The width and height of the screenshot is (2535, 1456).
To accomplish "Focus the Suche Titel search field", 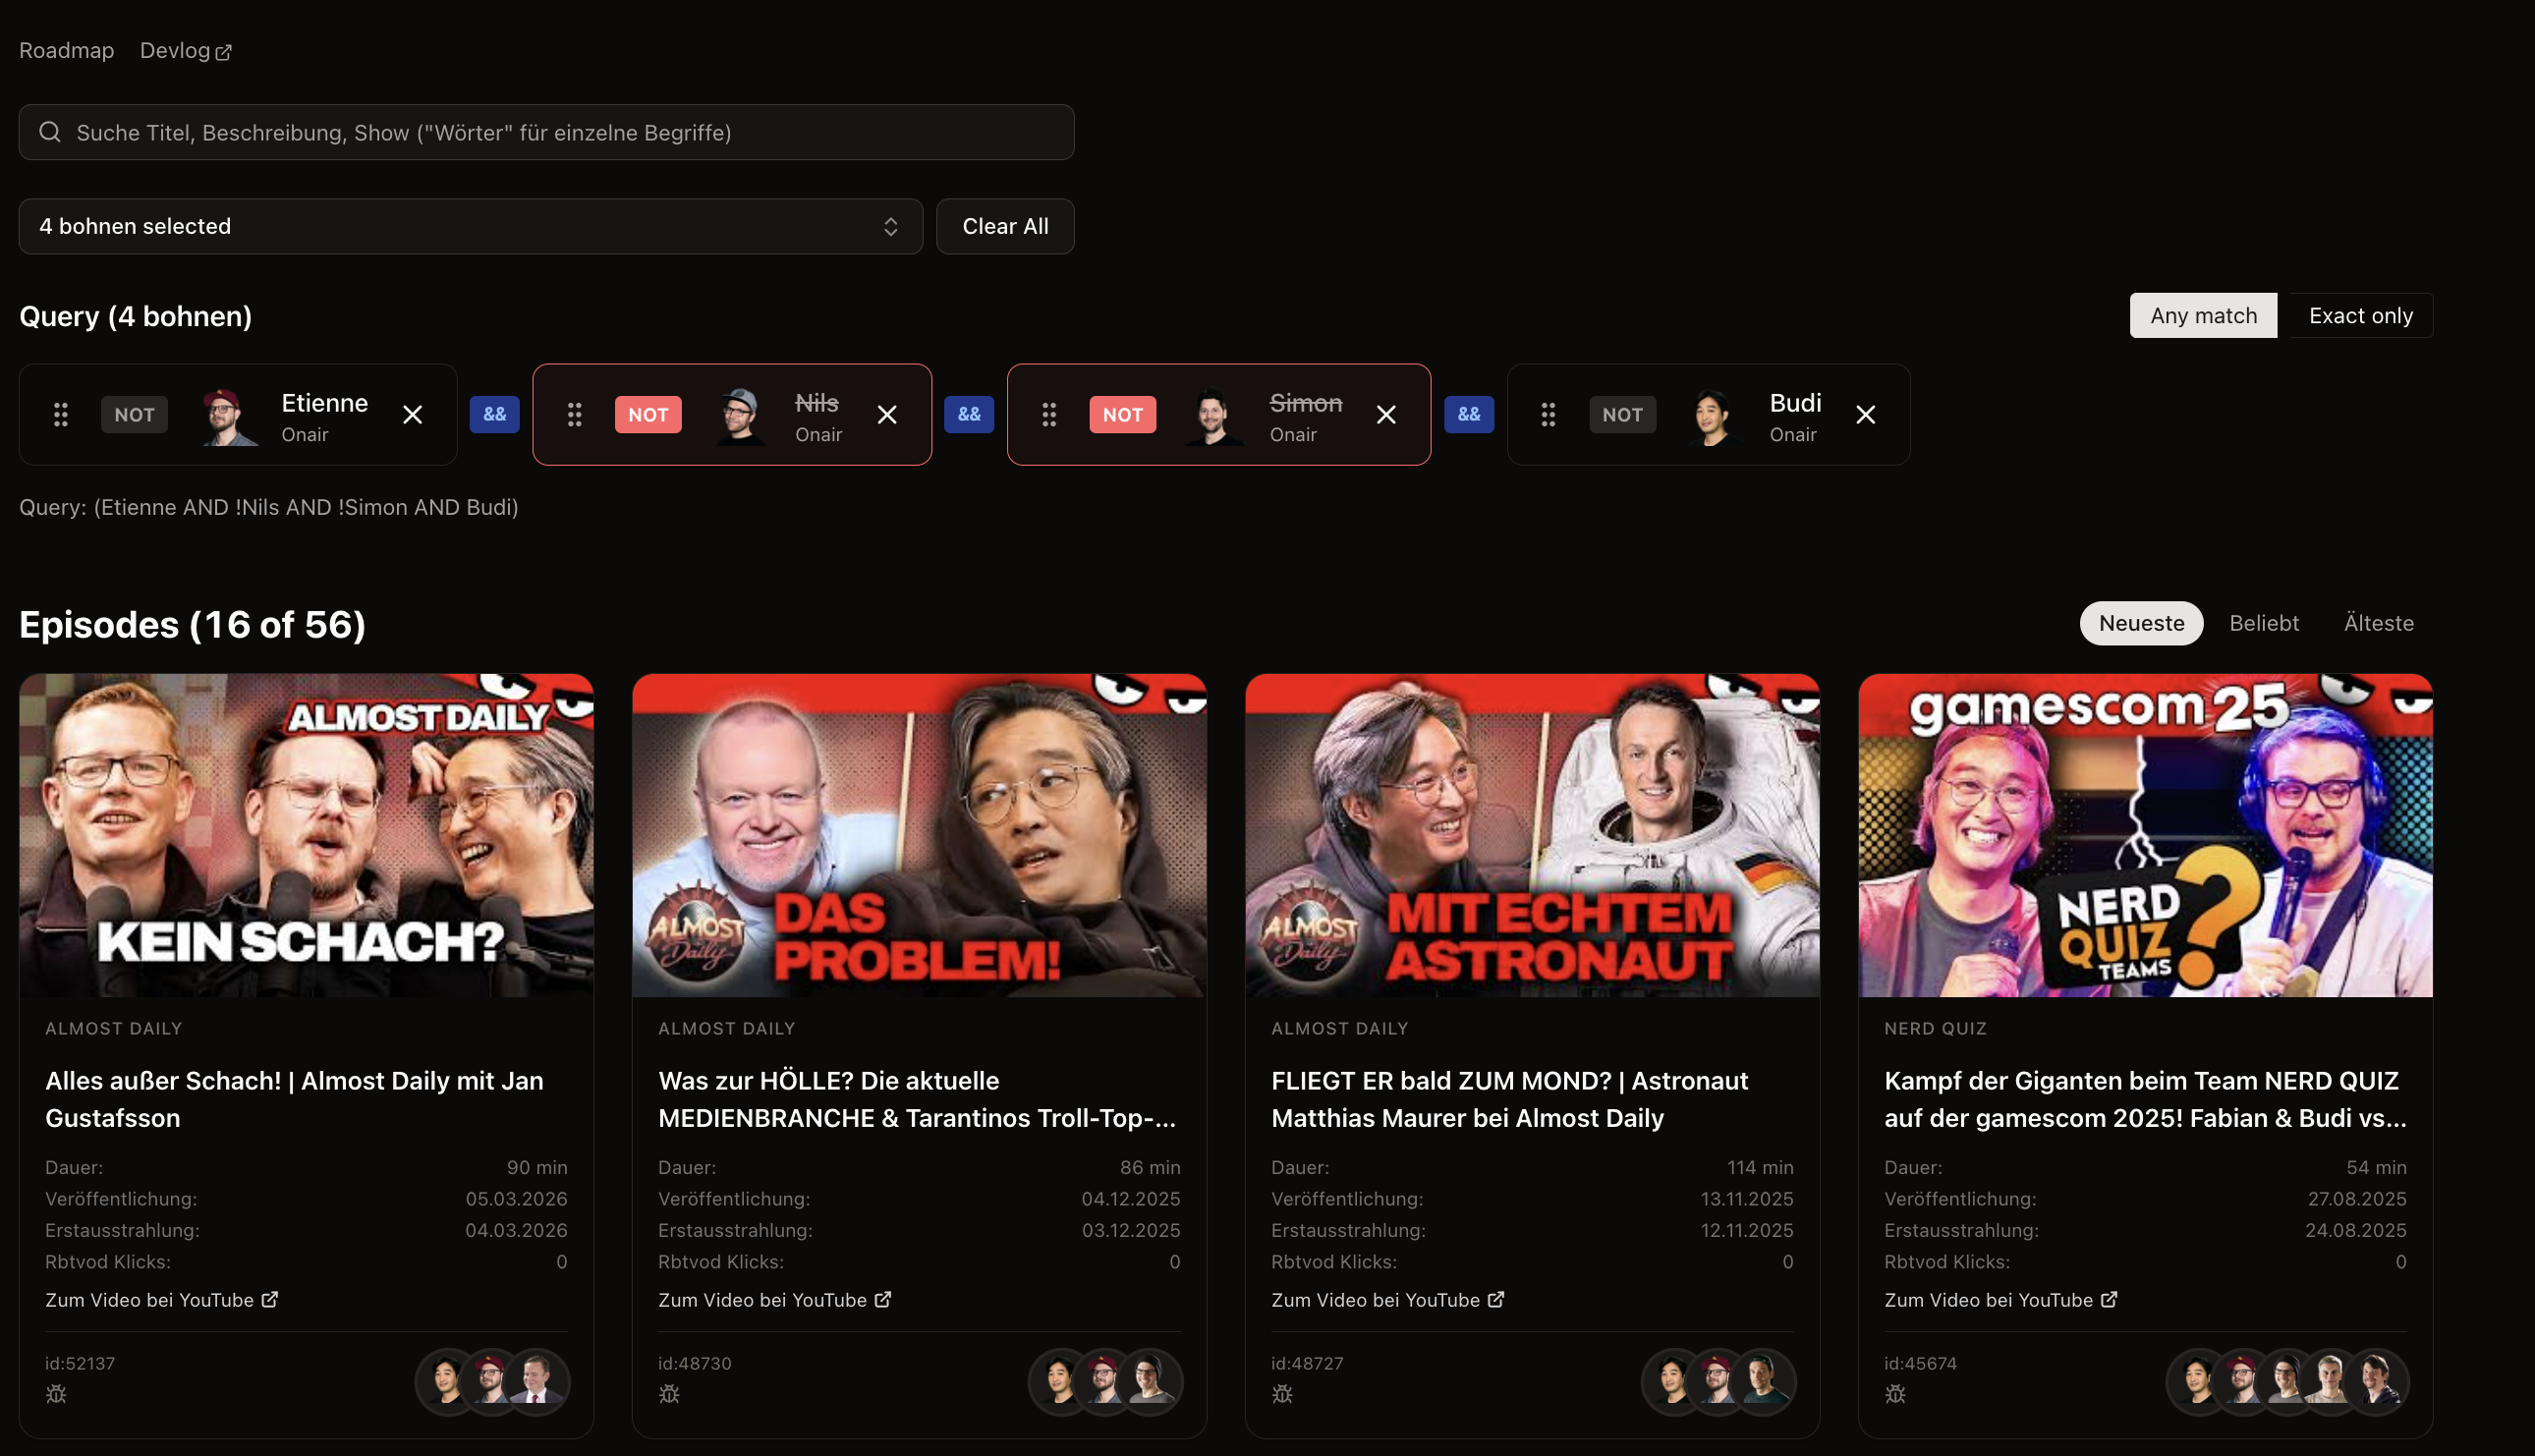I will [x=560, y=132].
